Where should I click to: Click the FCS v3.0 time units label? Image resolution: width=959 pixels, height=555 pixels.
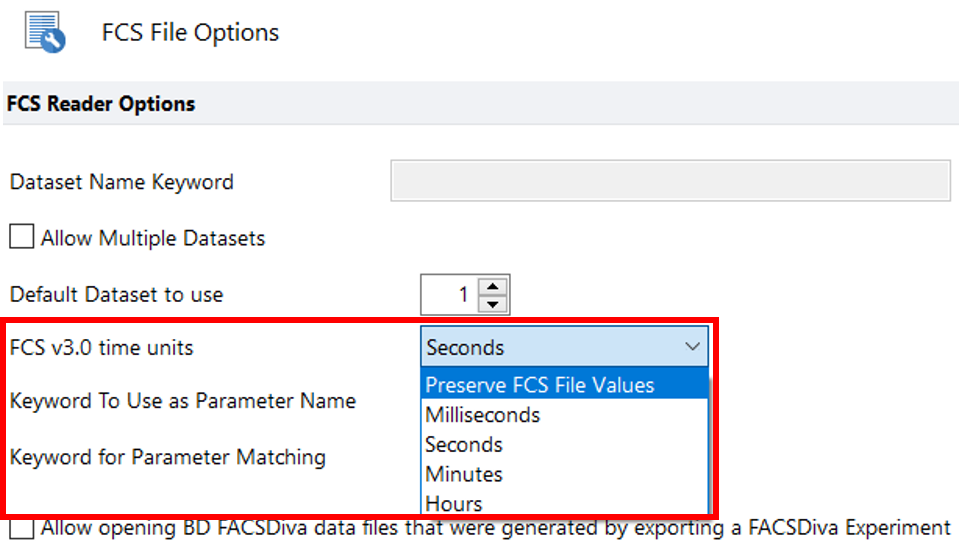pos(101,348)
